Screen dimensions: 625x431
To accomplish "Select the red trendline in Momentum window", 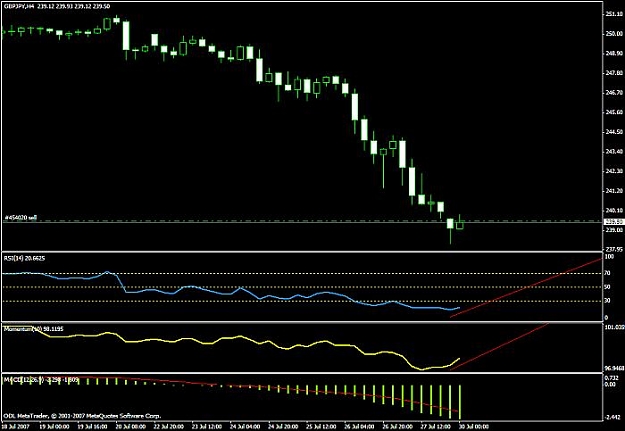I will click(x=500, y=346).
